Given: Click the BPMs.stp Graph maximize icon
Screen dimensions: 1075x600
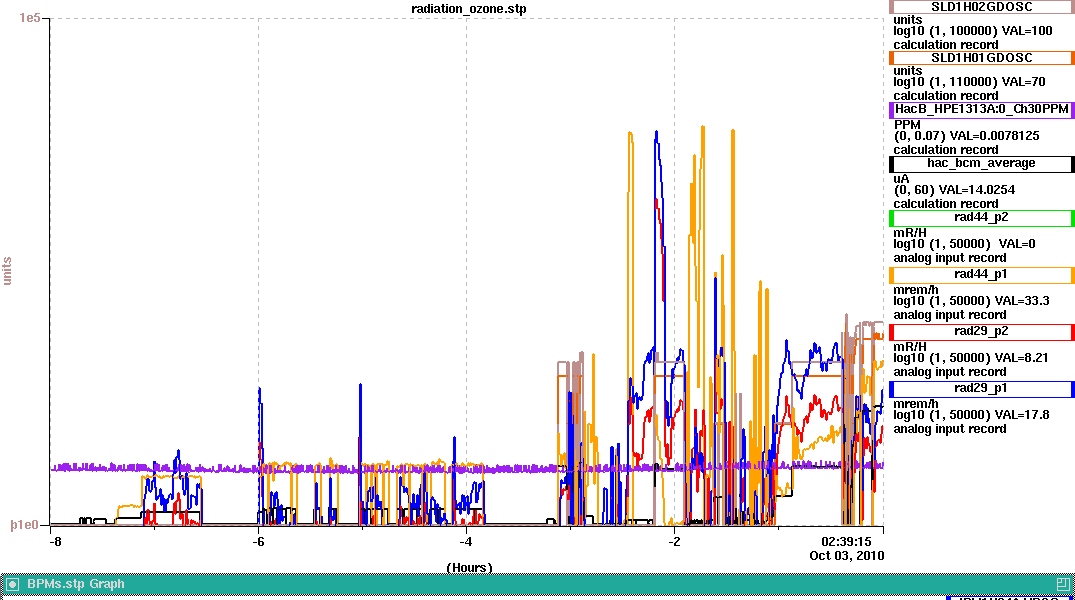Looking at the screenshot, I should [1063, 584].
